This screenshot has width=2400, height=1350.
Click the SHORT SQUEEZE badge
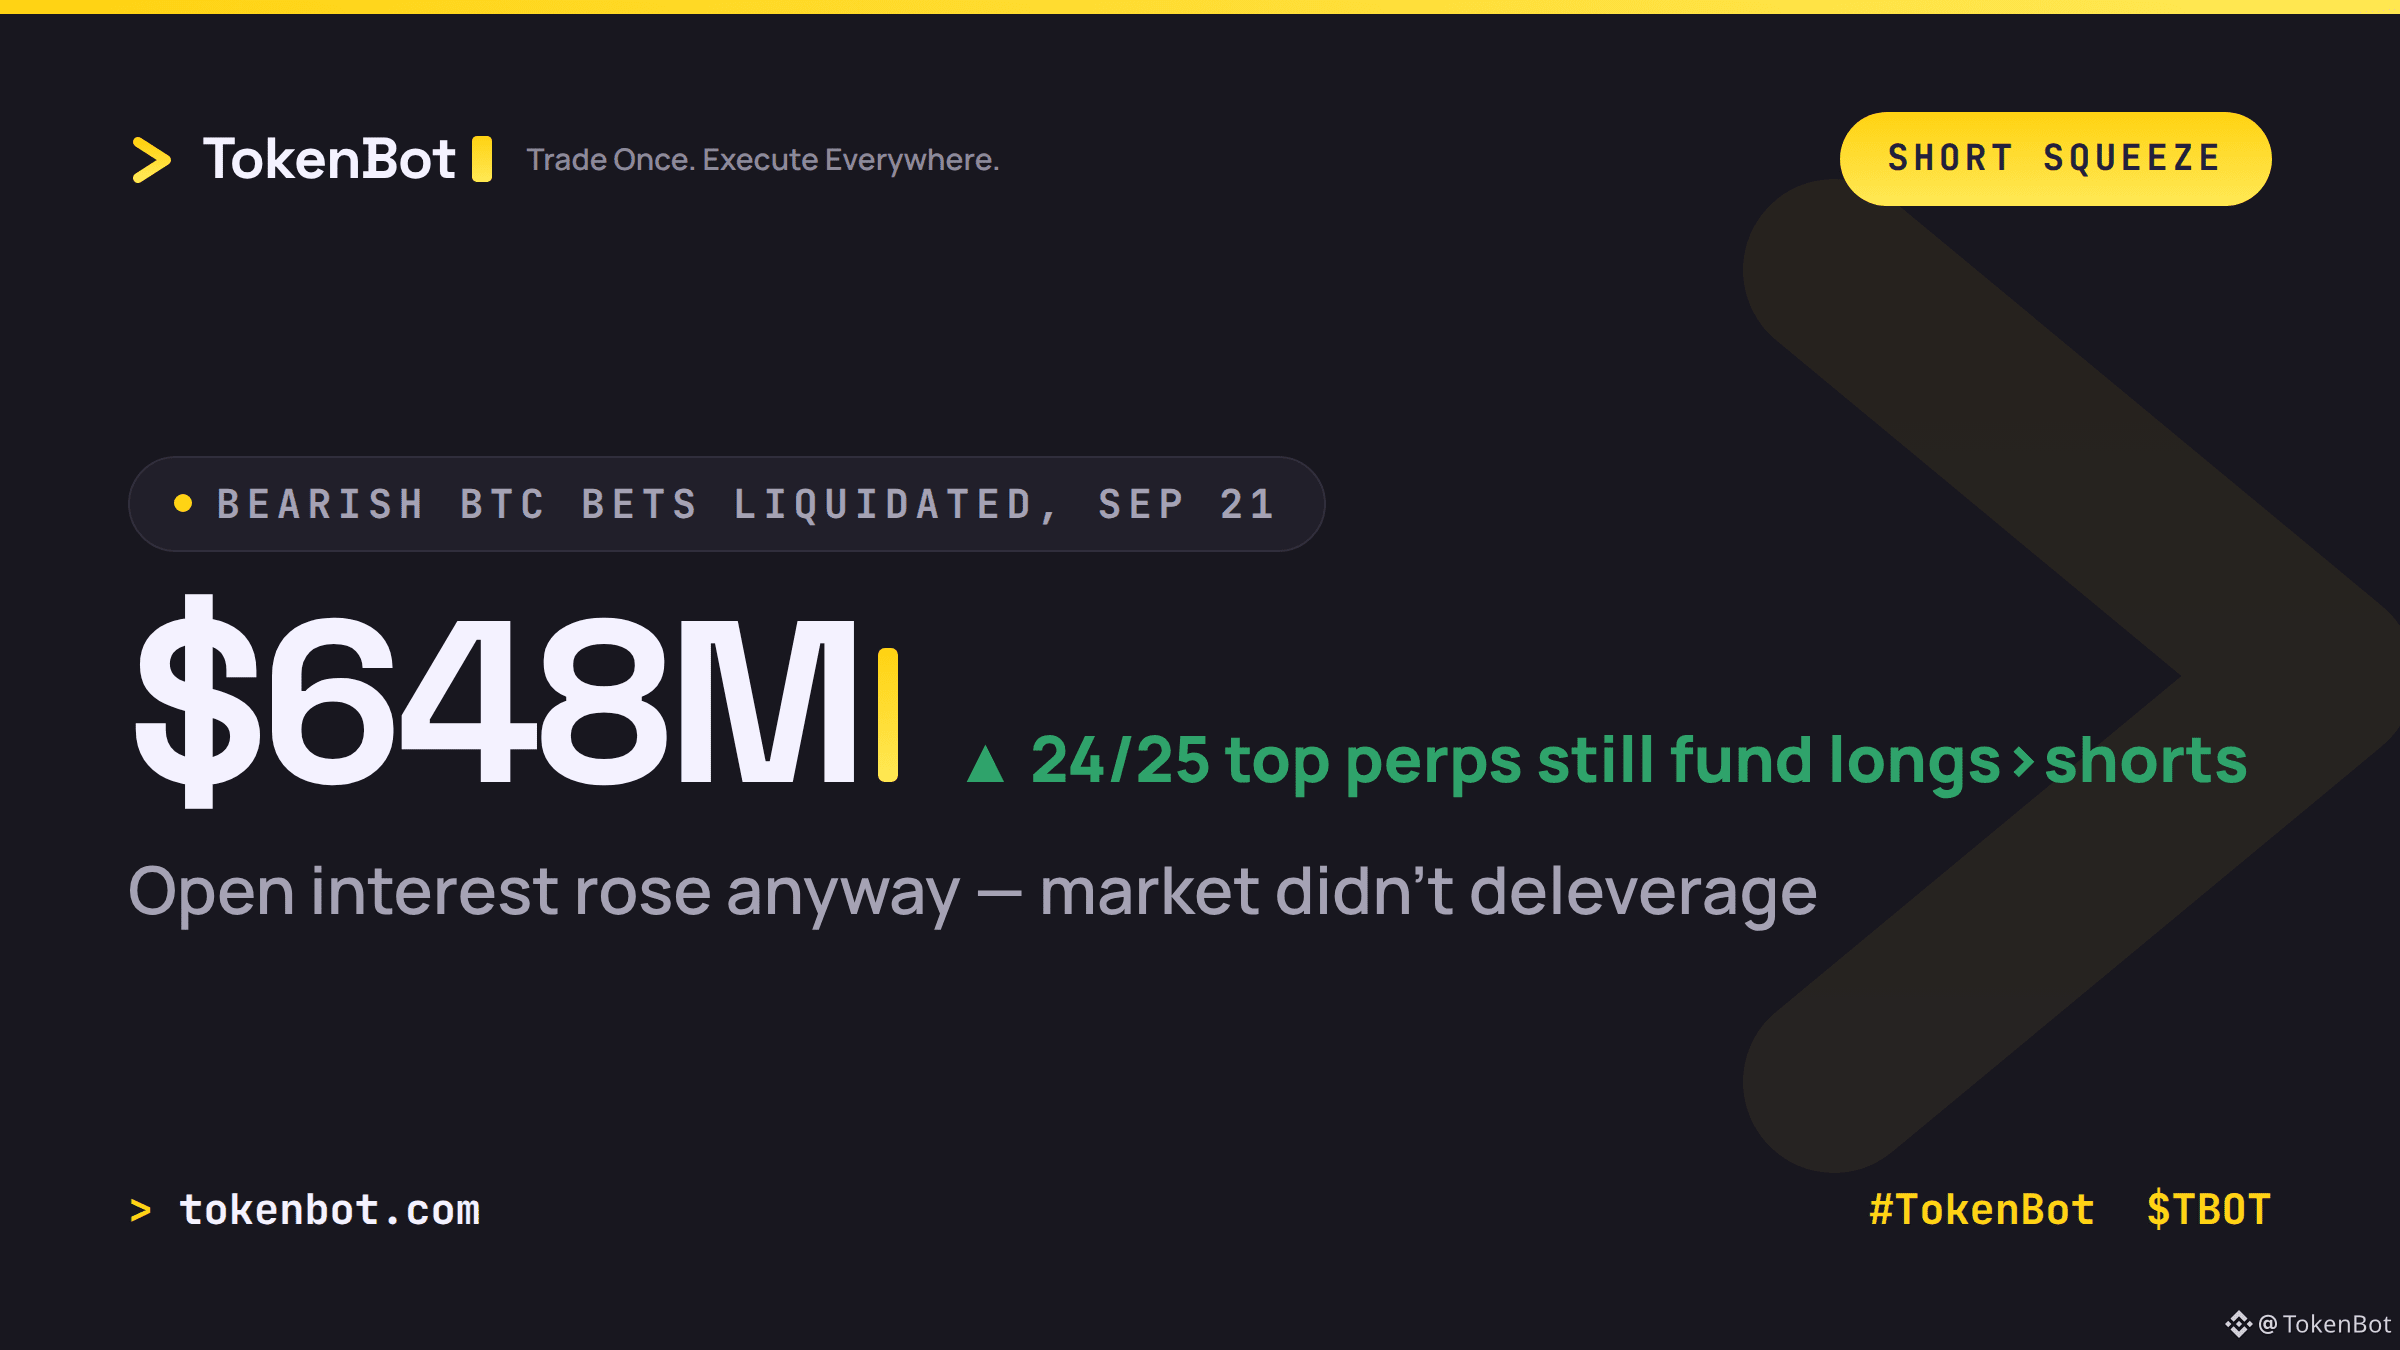coord(2055,159)
